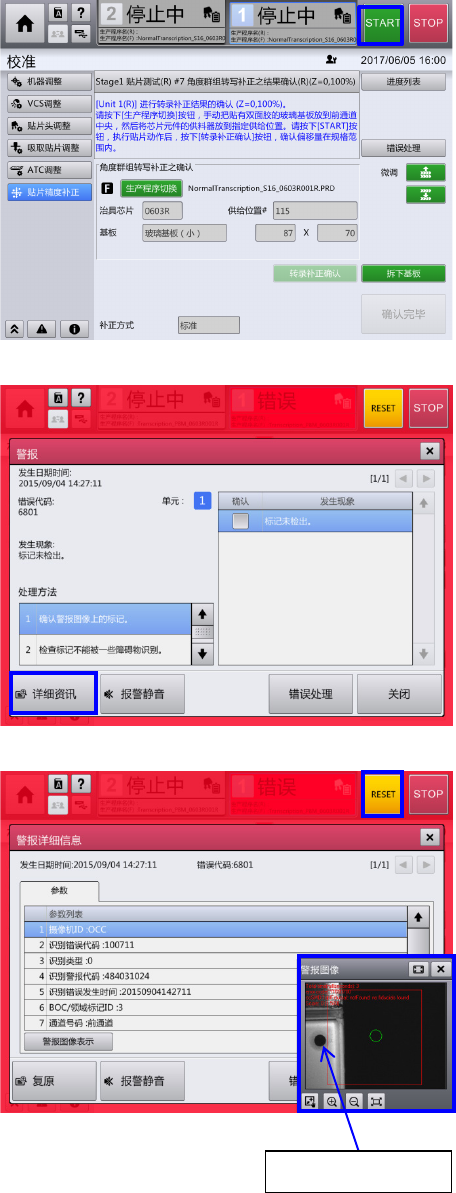Select the 贴片精度补正 sidebar item
This screenshot has width=456, height=1193.
coord(49,192)
